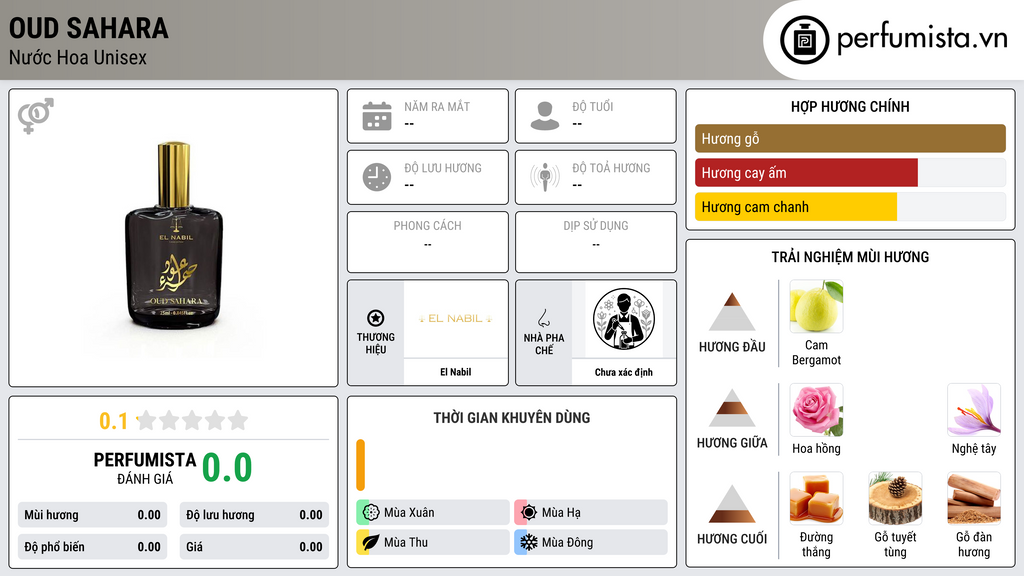
Task: Click the perfumer illustration Chưa xác định
Action: pyautogui.click(x=624, y=319)
